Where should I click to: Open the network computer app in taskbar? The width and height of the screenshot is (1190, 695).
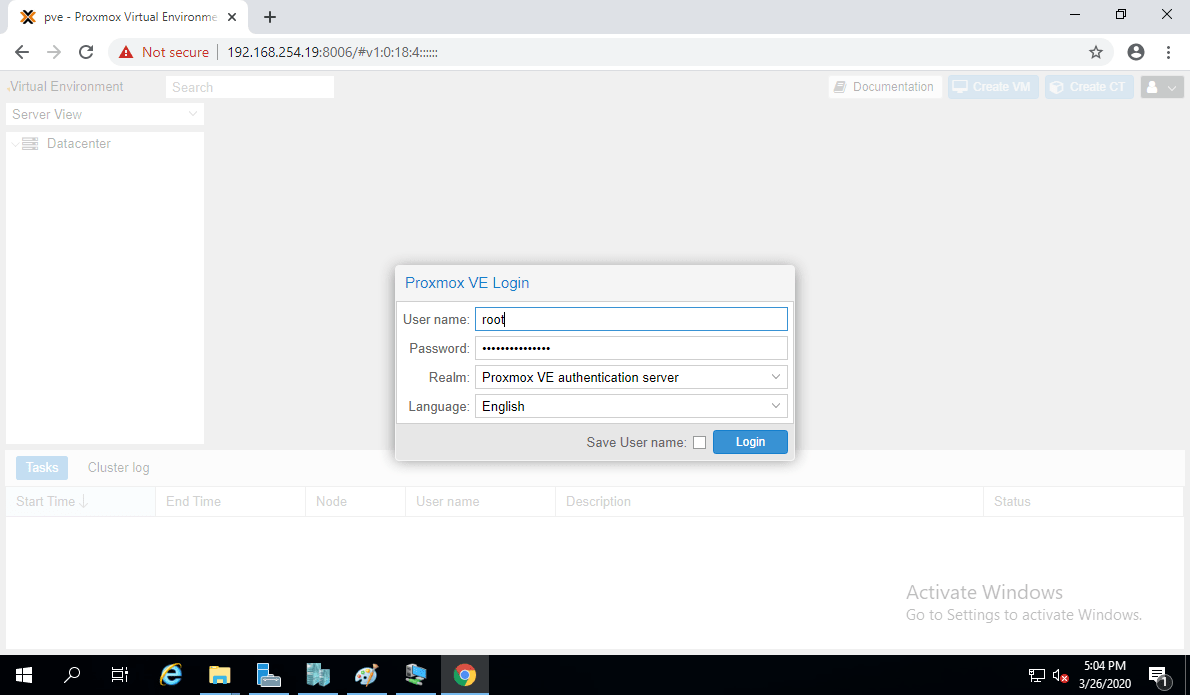416,675
